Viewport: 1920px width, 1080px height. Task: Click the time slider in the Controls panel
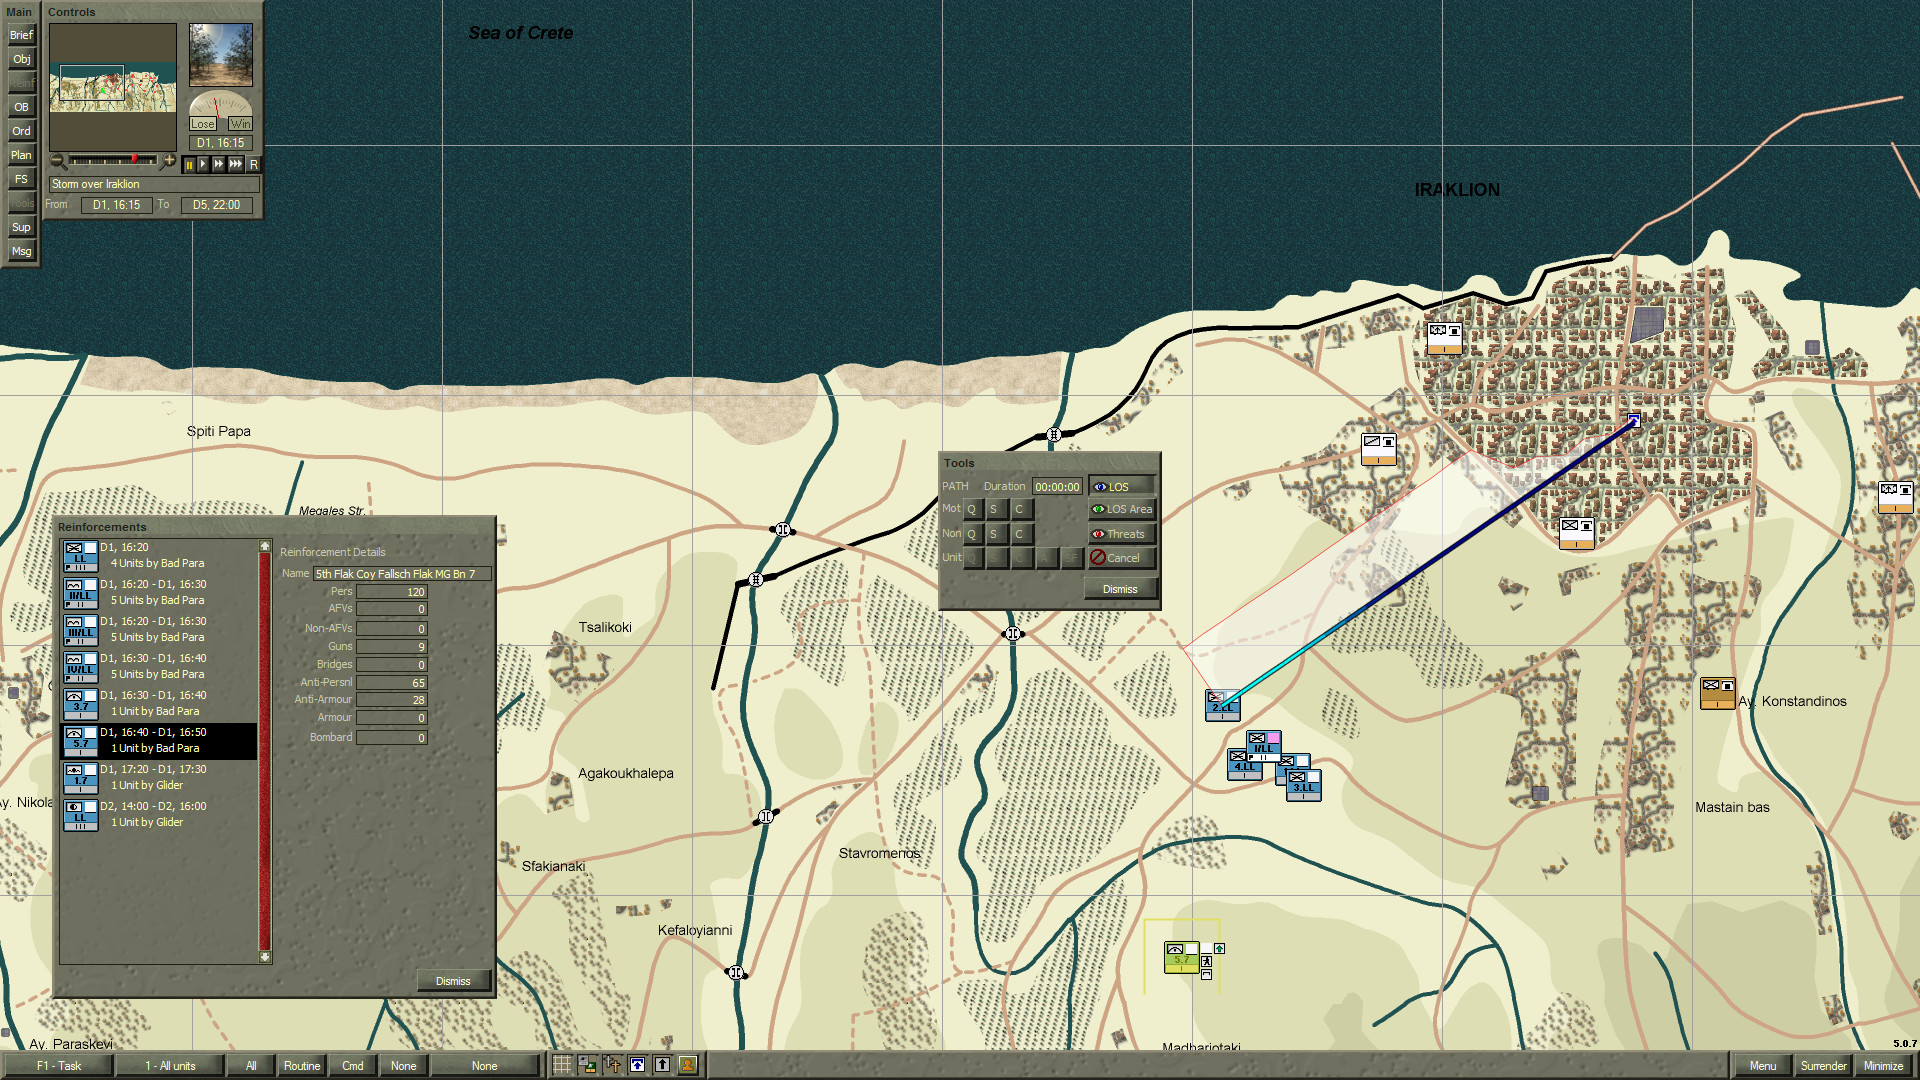(x=112, y=160)
